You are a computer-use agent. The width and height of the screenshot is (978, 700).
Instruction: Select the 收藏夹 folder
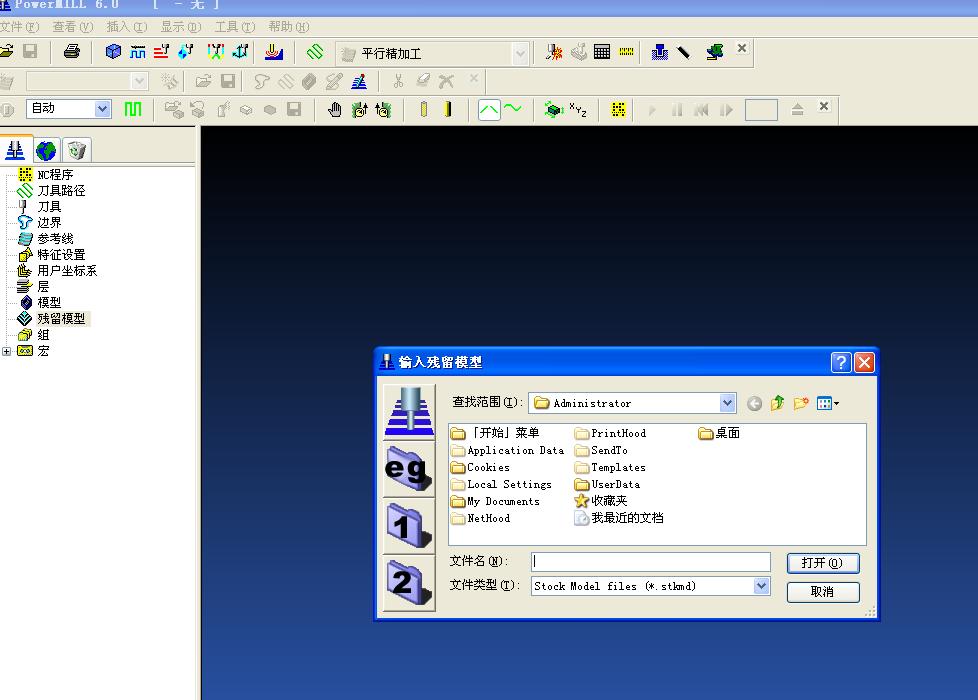(x=601, y=501)
